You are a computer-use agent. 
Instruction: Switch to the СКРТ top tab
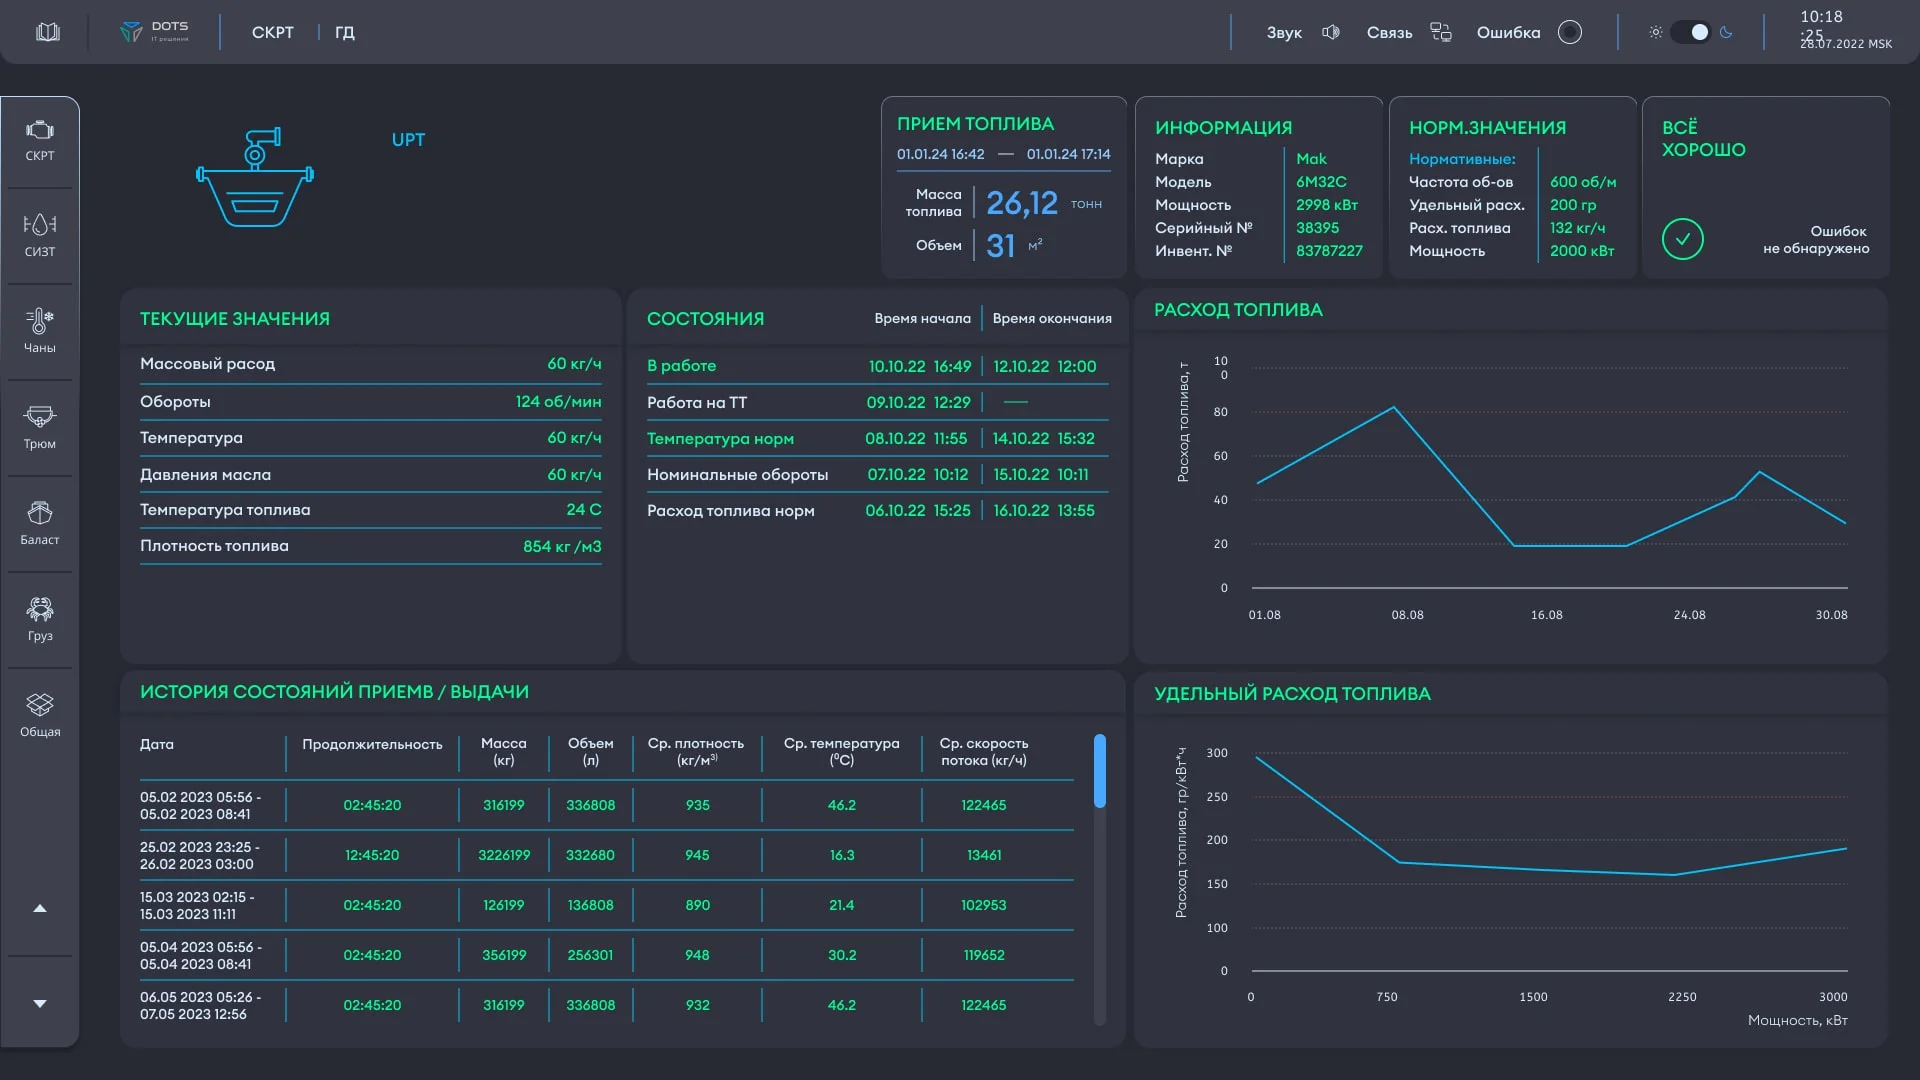coord(272,32)
